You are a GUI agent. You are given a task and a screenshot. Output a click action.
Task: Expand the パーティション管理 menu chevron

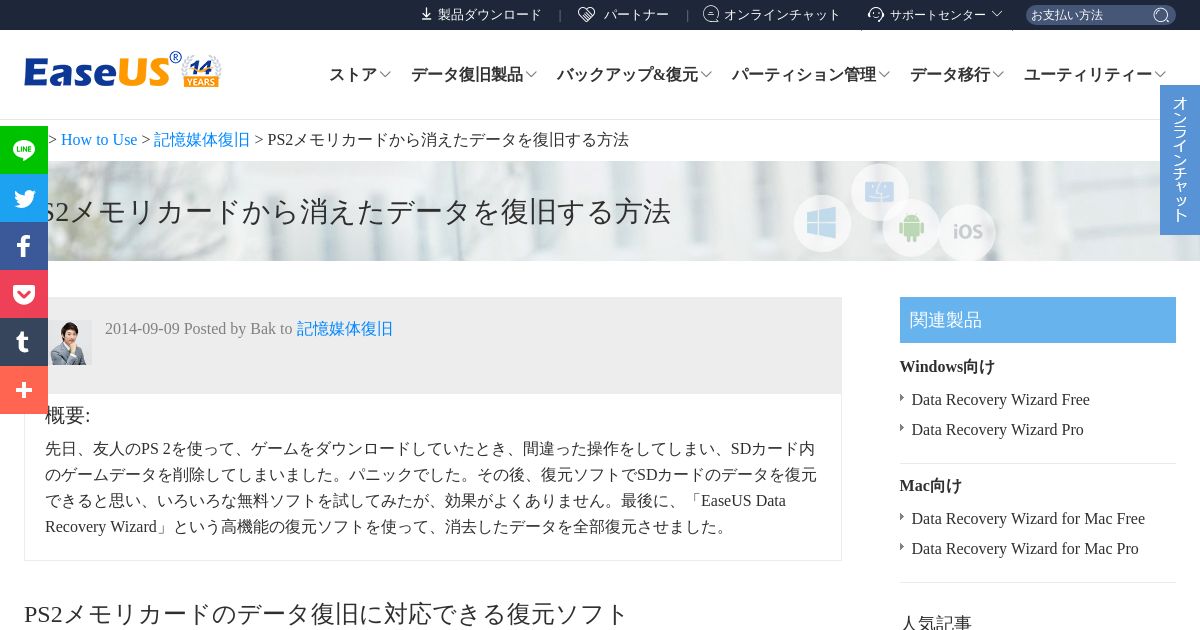[x=884, y=75]
